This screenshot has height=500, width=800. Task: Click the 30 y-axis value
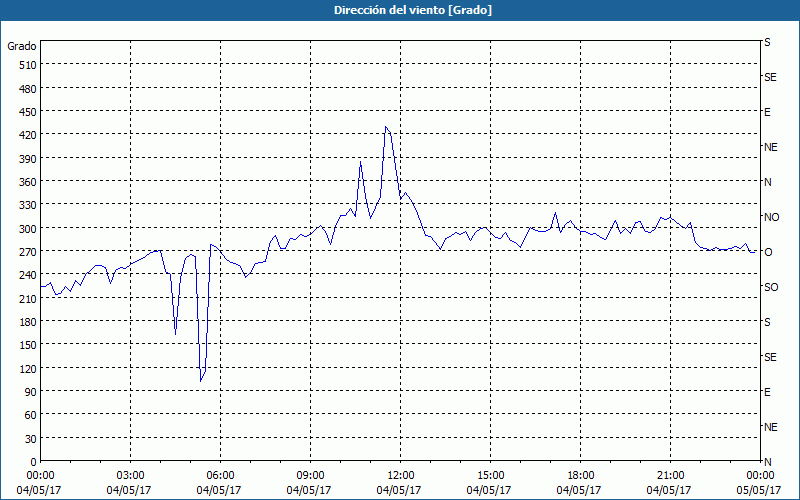[x=31, y=439]
